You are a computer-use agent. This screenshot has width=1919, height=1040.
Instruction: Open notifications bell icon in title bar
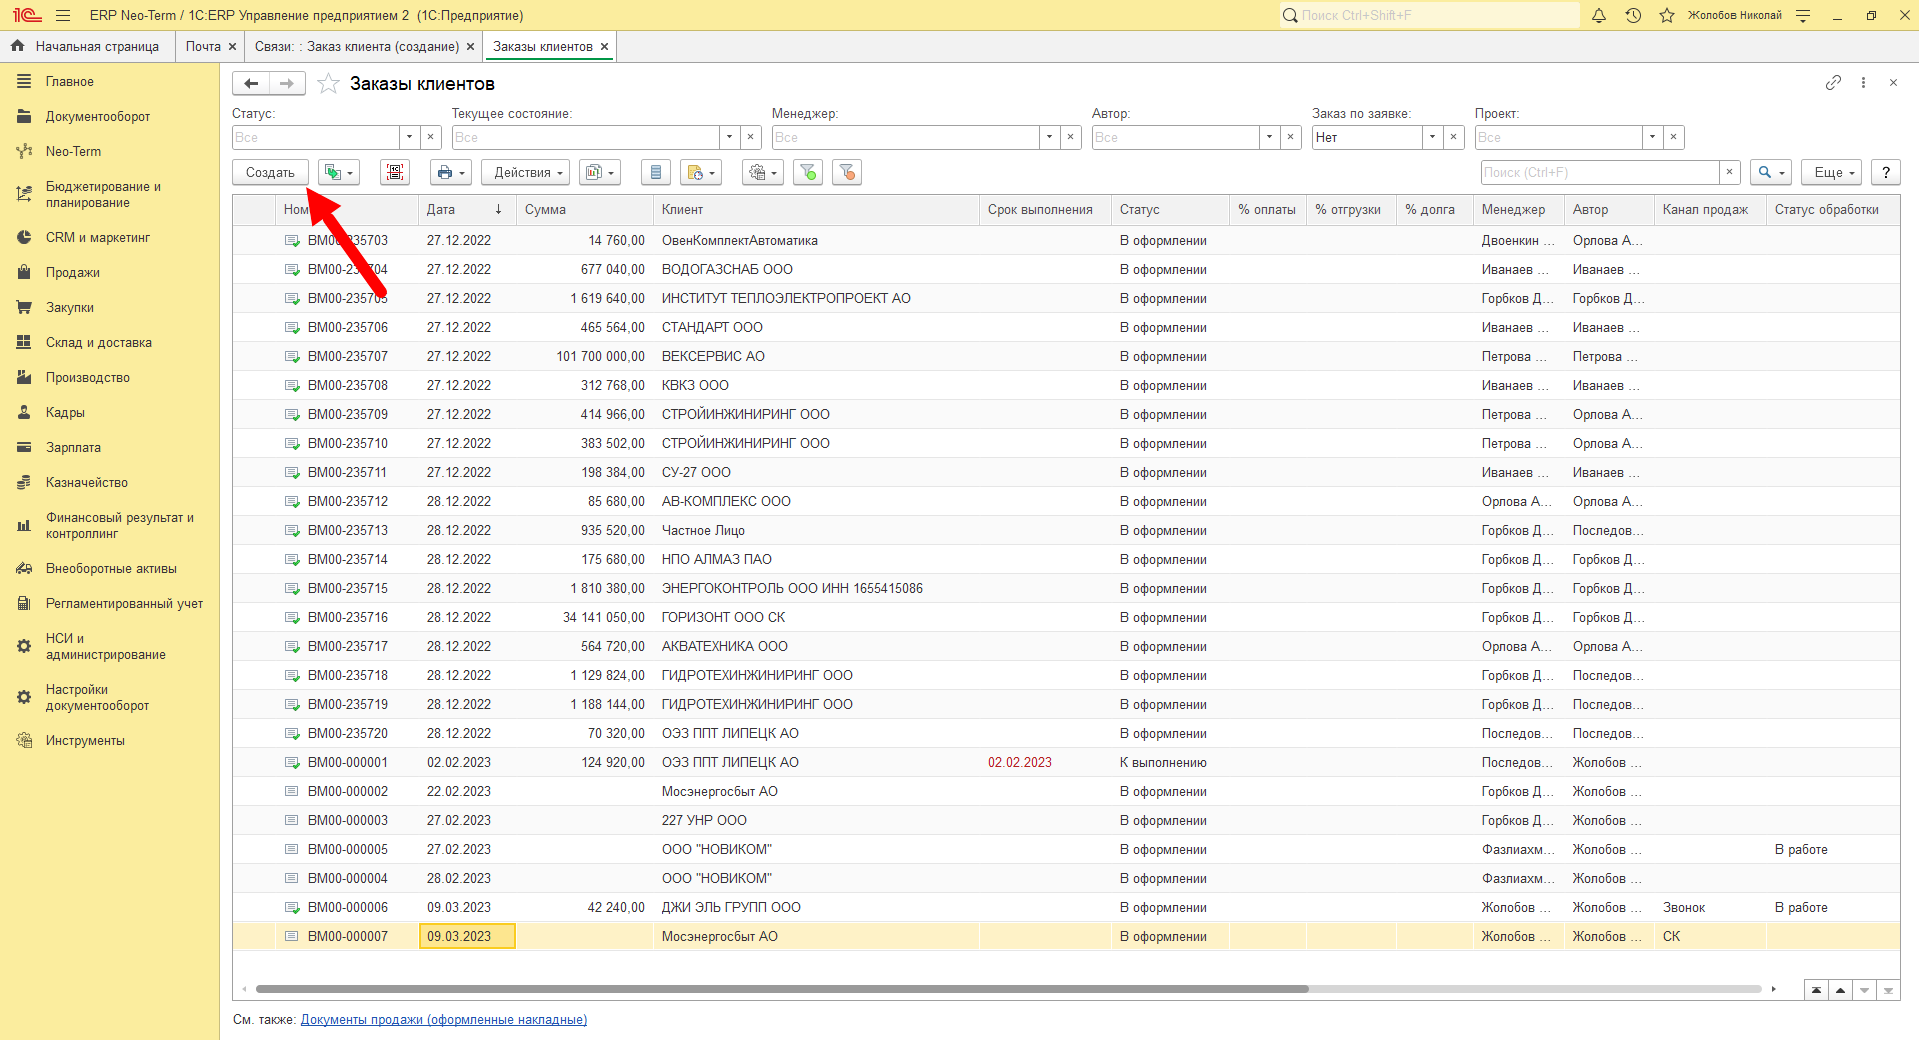pyautogui.click(x=1599, y=15)
